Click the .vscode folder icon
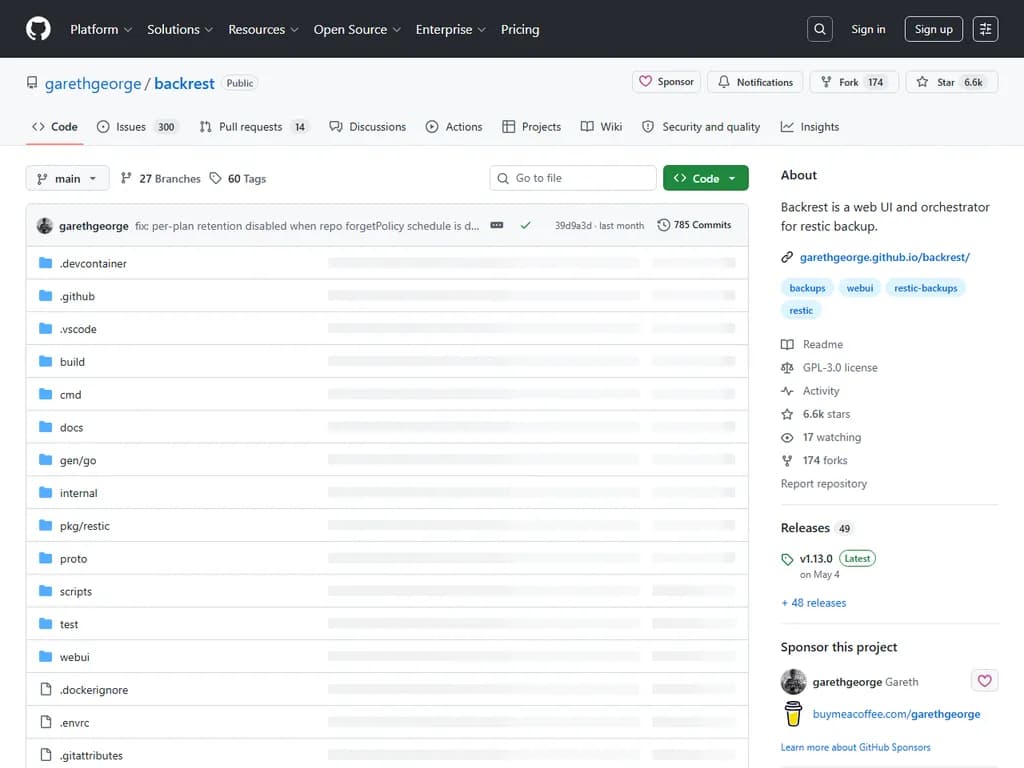Viewport: 1024px width, 768px height. (x=45, y=328)
